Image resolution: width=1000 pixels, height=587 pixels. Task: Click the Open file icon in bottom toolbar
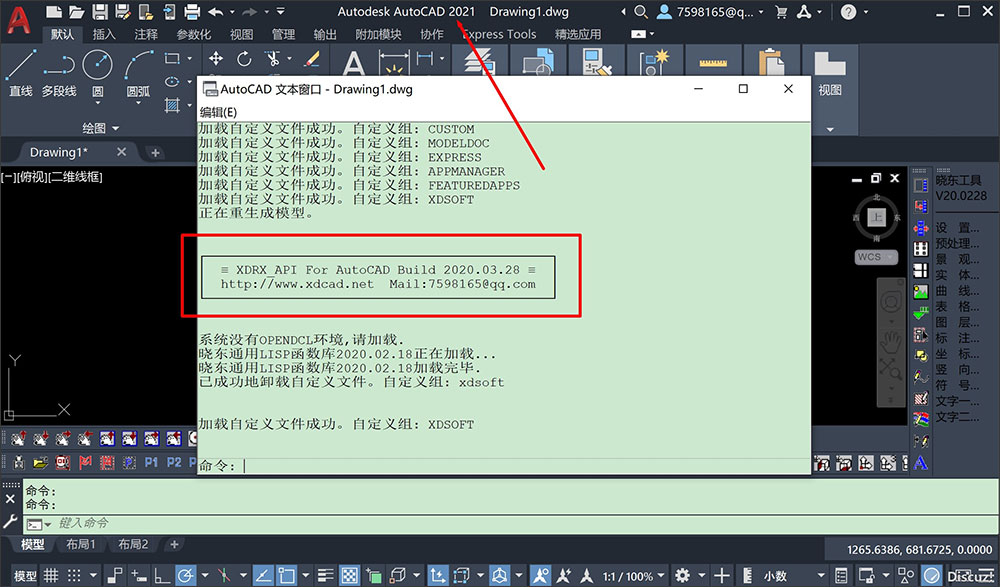[40, 462]
